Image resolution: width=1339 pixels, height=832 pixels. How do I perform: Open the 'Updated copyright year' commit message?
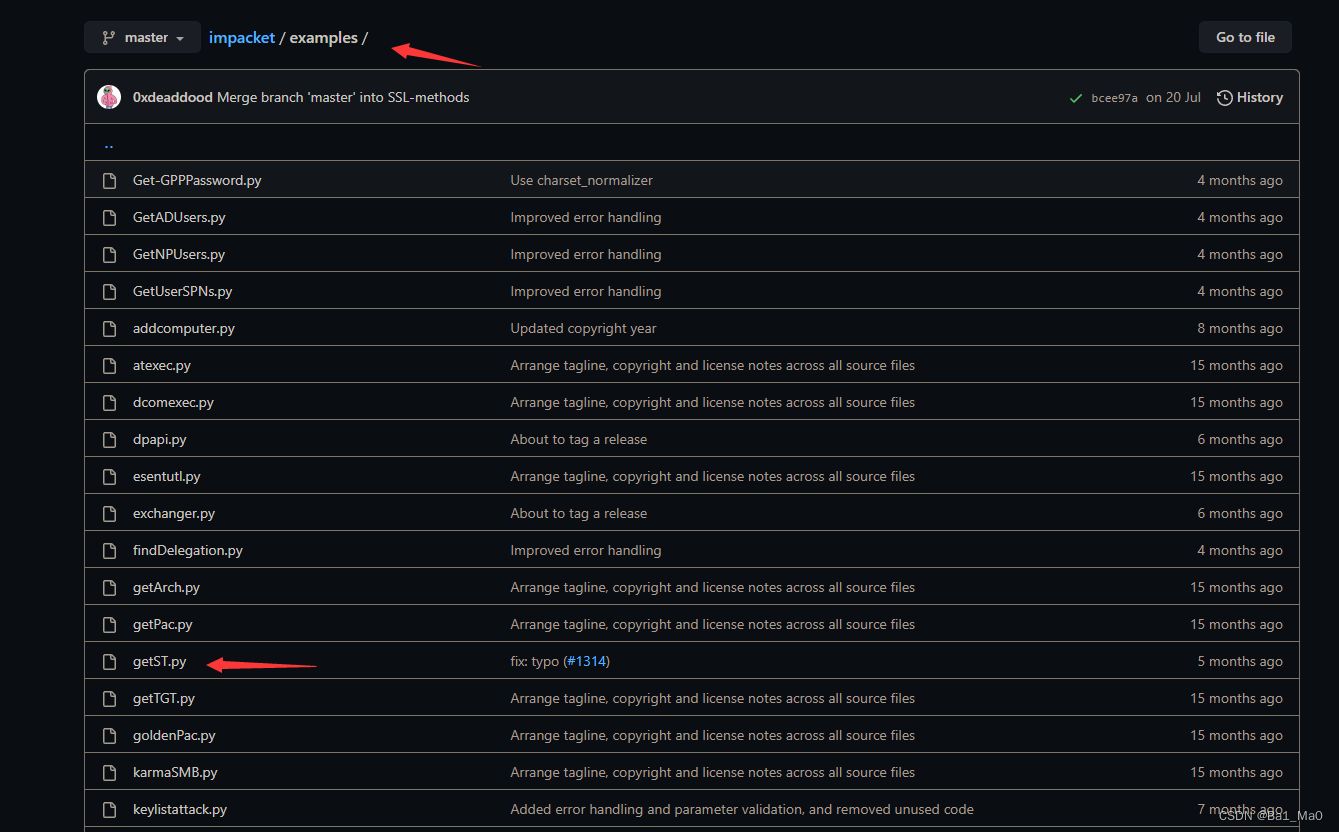pos(584,328)
